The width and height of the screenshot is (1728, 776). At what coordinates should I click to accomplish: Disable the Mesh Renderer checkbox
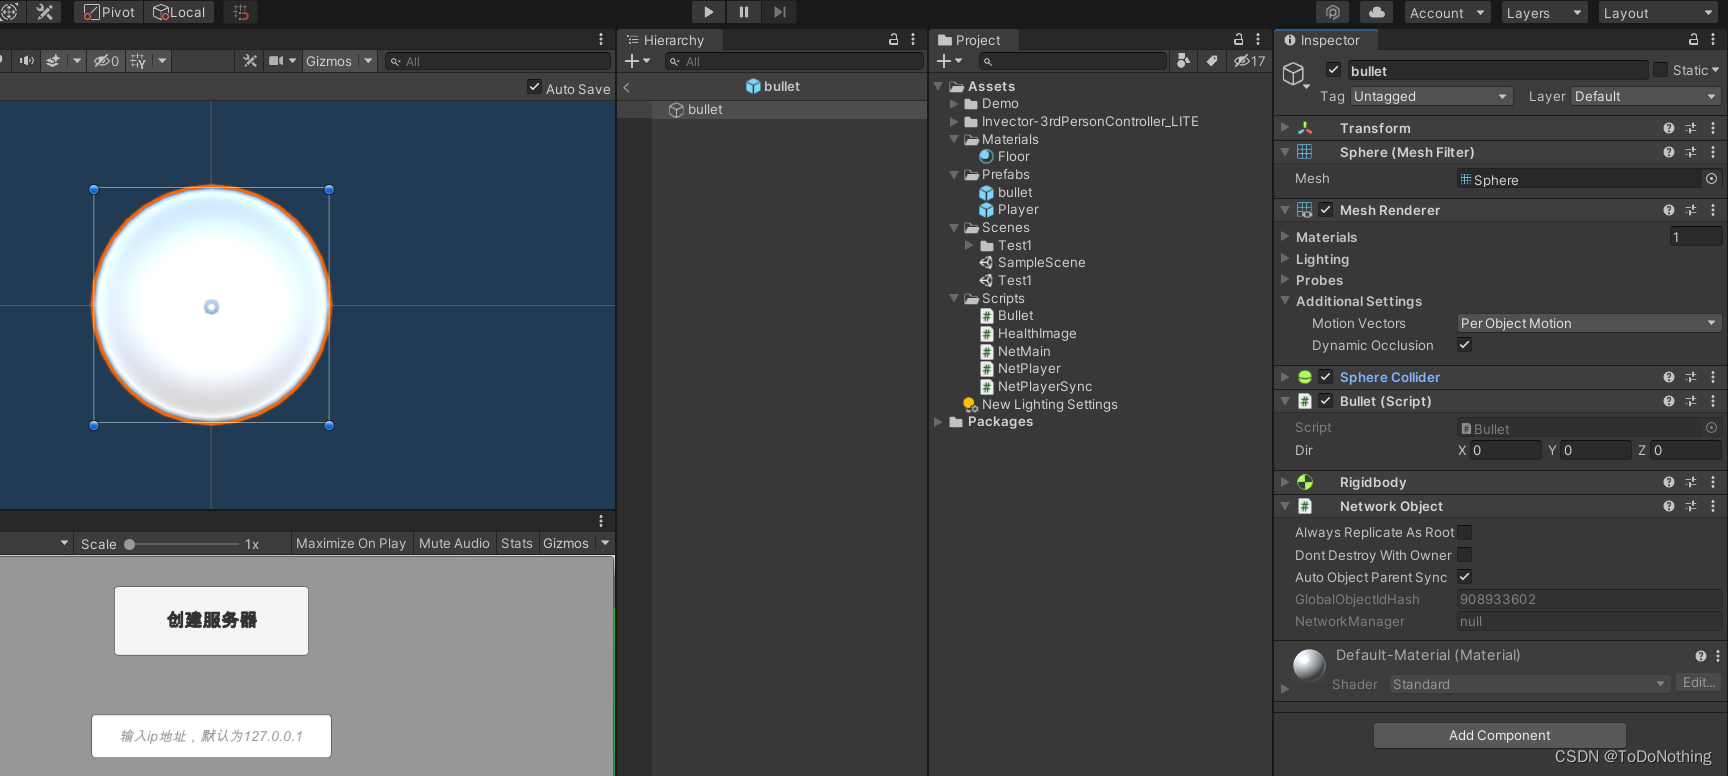coord(1325,210)
